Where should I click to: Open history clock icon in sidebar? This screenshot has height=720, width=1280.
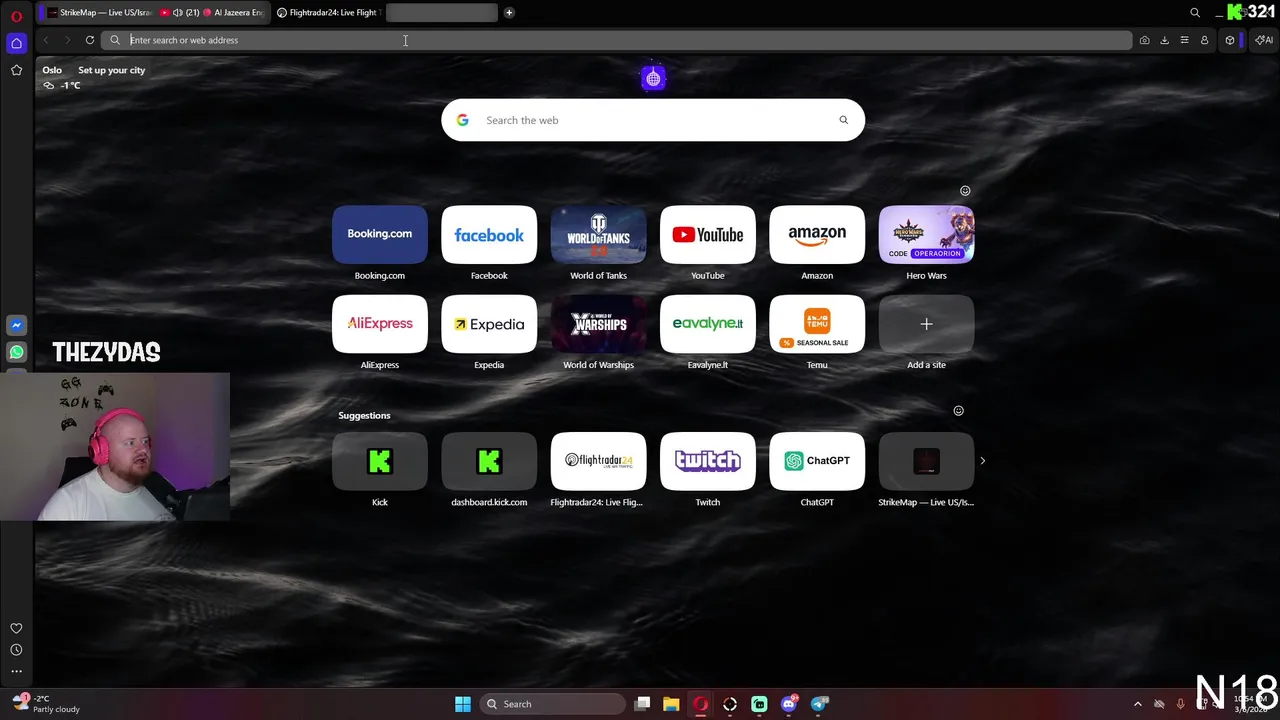click(x=16, y=650)
